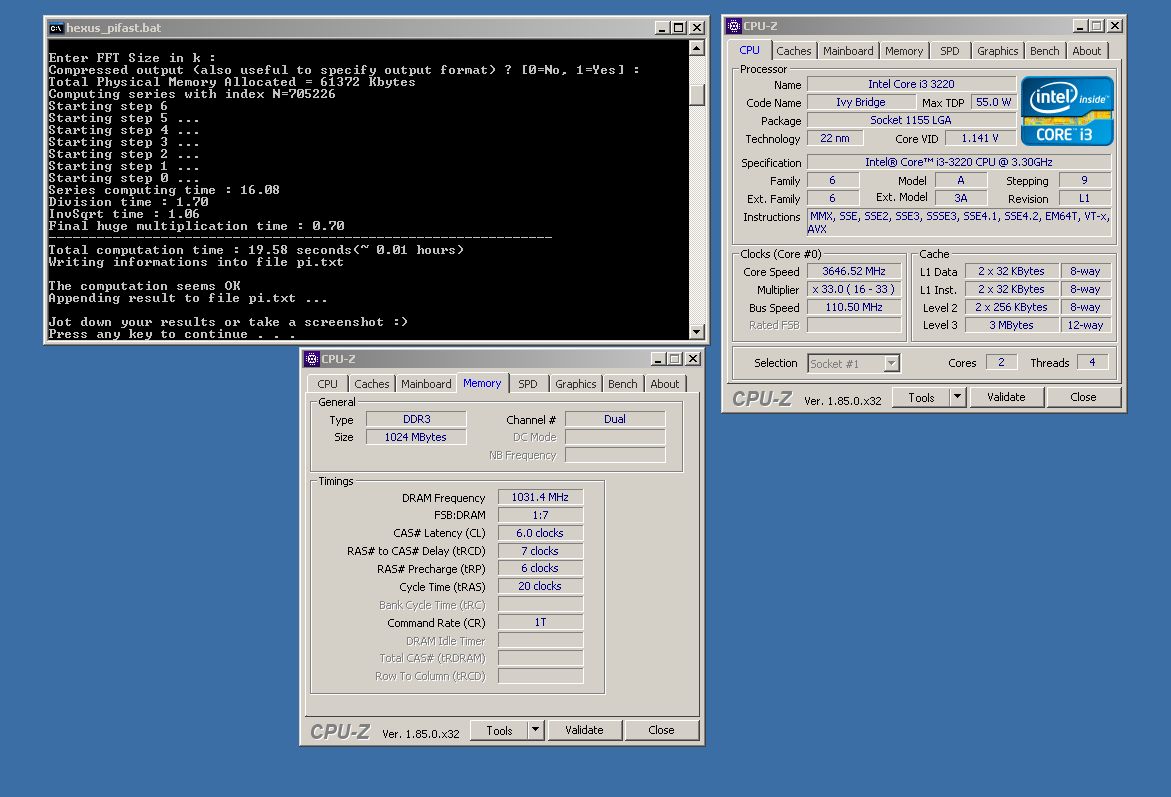1171x797 pixels.
Task: Click Multiplier value 'x 33.0 ( 16 - 33 )'
Action: (x=854, y=290)
